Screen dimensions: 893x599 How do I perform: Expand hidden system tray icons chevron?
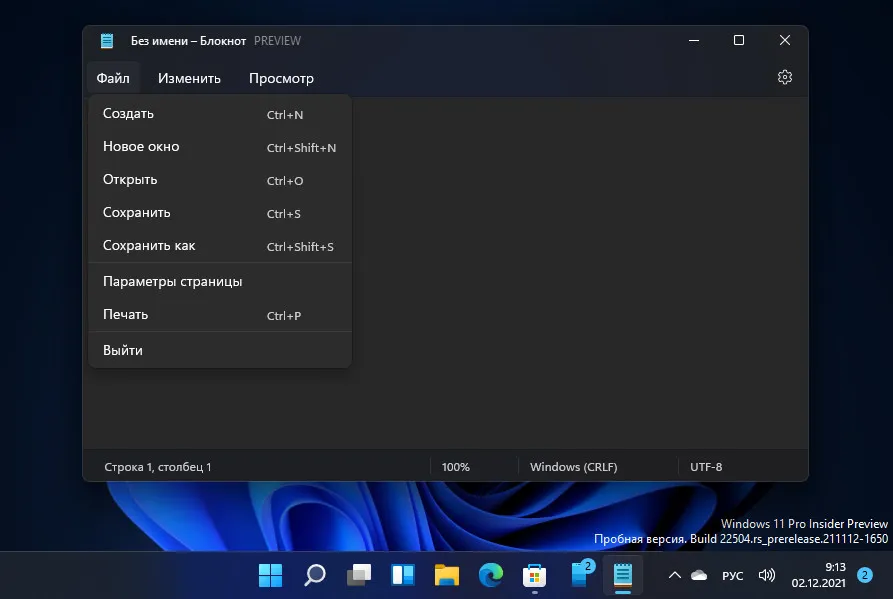(675, 575)
